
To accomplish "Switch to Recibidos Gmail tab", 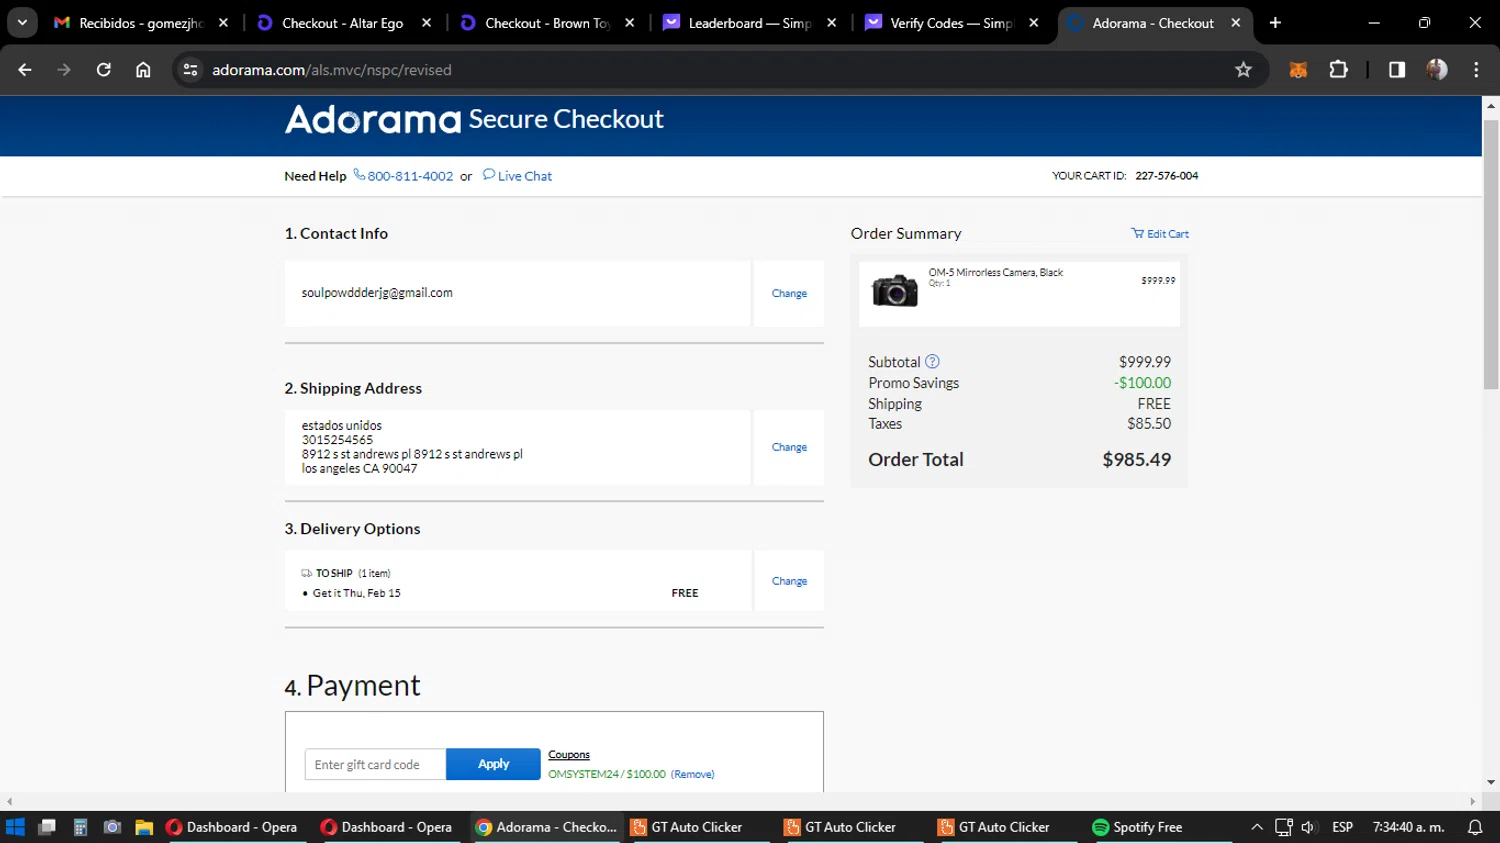I will 140,22.
